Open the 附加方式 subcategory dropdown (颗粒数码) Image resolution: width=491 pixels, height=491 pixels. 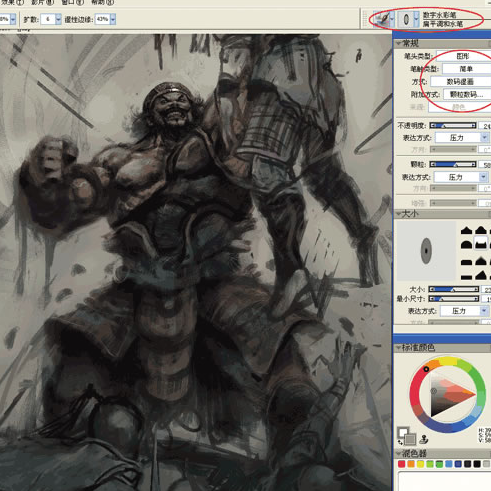[466, 94]
